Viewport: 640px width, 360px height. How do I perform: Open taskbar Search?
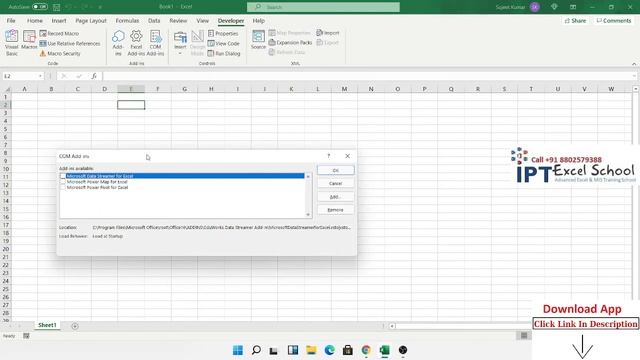256,350
